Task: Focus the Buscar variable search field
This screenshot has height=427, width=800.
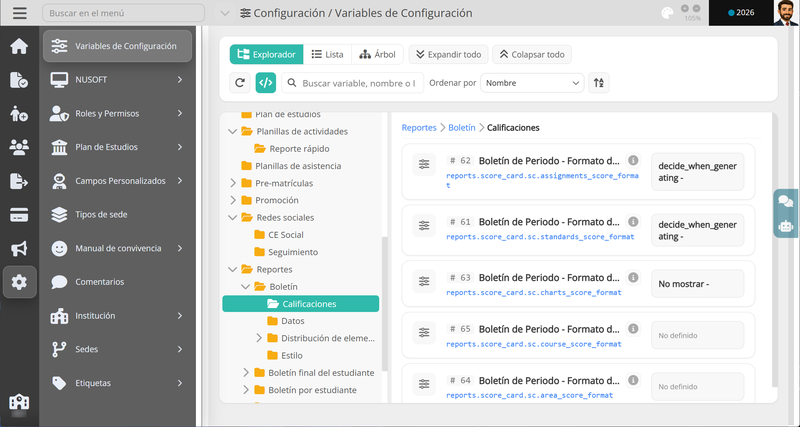Action: coord(353,83)
